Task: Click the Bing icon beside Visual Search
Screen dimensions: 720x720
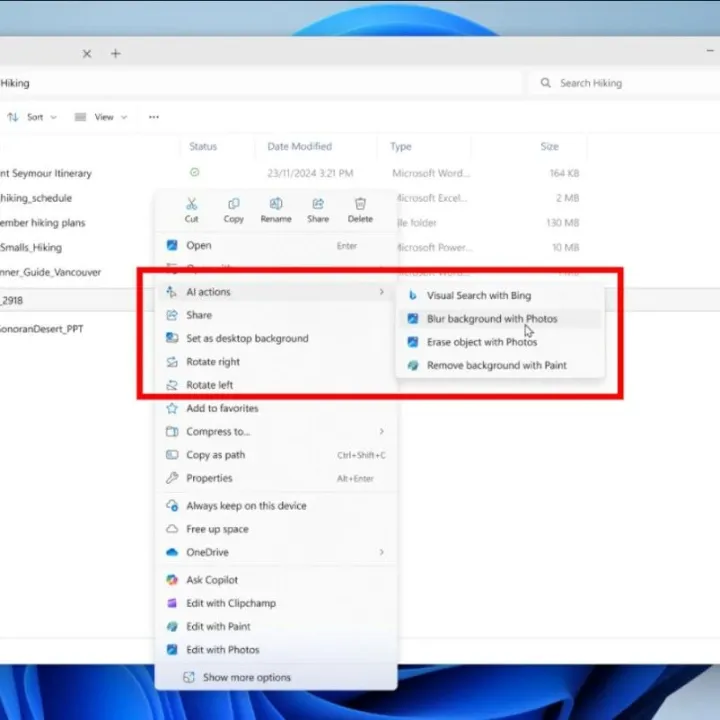Action: [413, 295]
